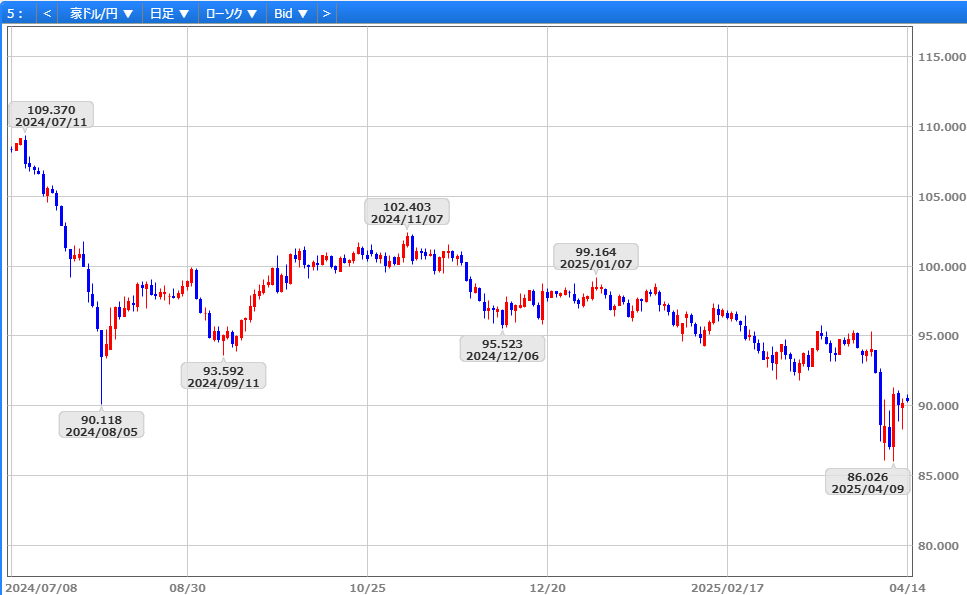967x595 pixels.
Task: Click the 2024/07/08 date axis label
Action: (41, 588)
